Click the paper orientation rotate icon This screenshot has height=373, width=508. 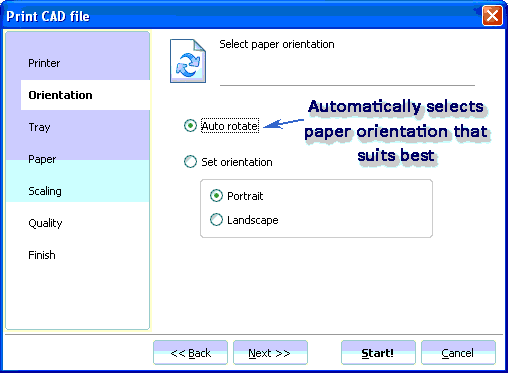[188, 61]
